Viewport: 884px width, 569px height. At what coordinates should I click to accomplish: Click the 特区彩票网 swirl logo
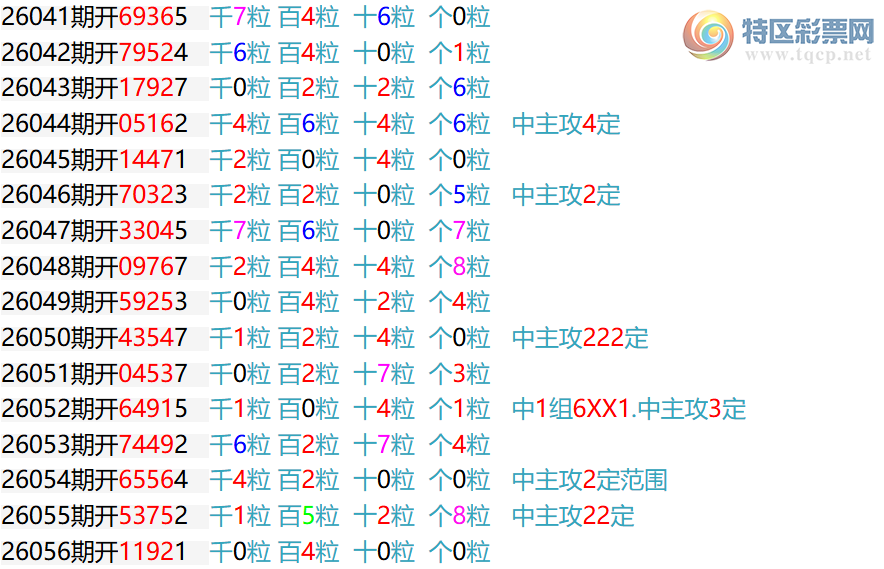708,36
